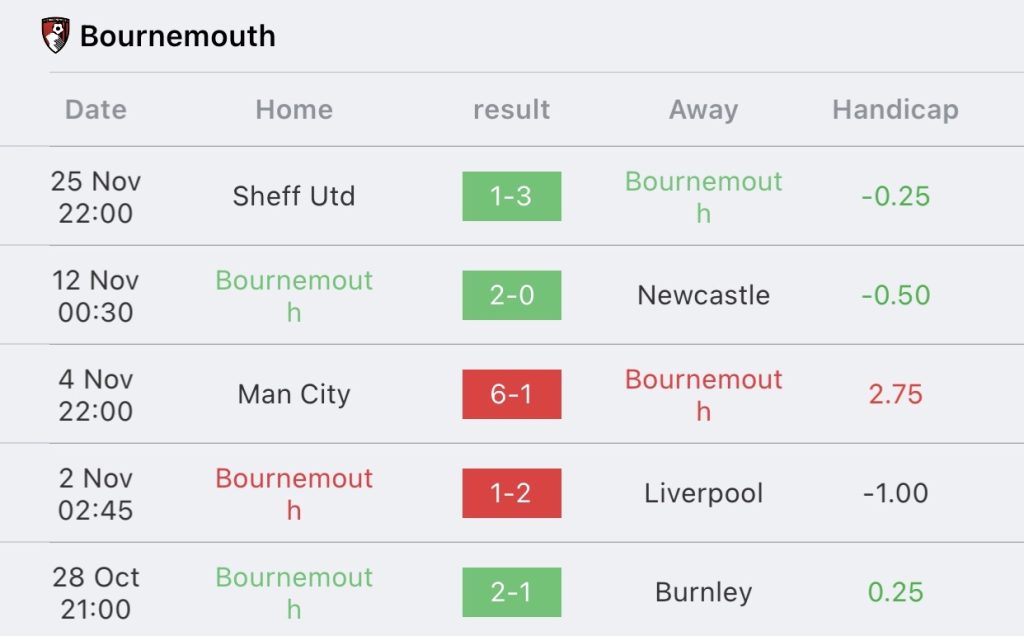Viewport: 1024px width, 636px height.
Task: Click the Bournemouth club crest icon
Action: tap(56, 35)
